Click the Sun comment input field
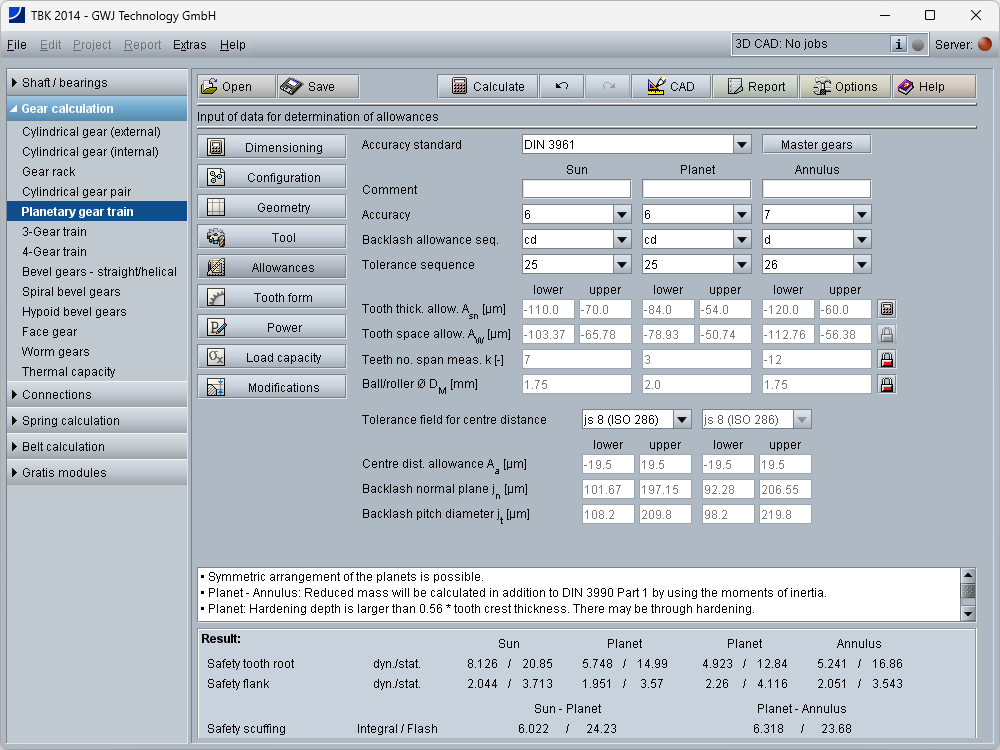The width and height of the screenshot is (1000, 750). pyautogui.click(x=576, y=189)
